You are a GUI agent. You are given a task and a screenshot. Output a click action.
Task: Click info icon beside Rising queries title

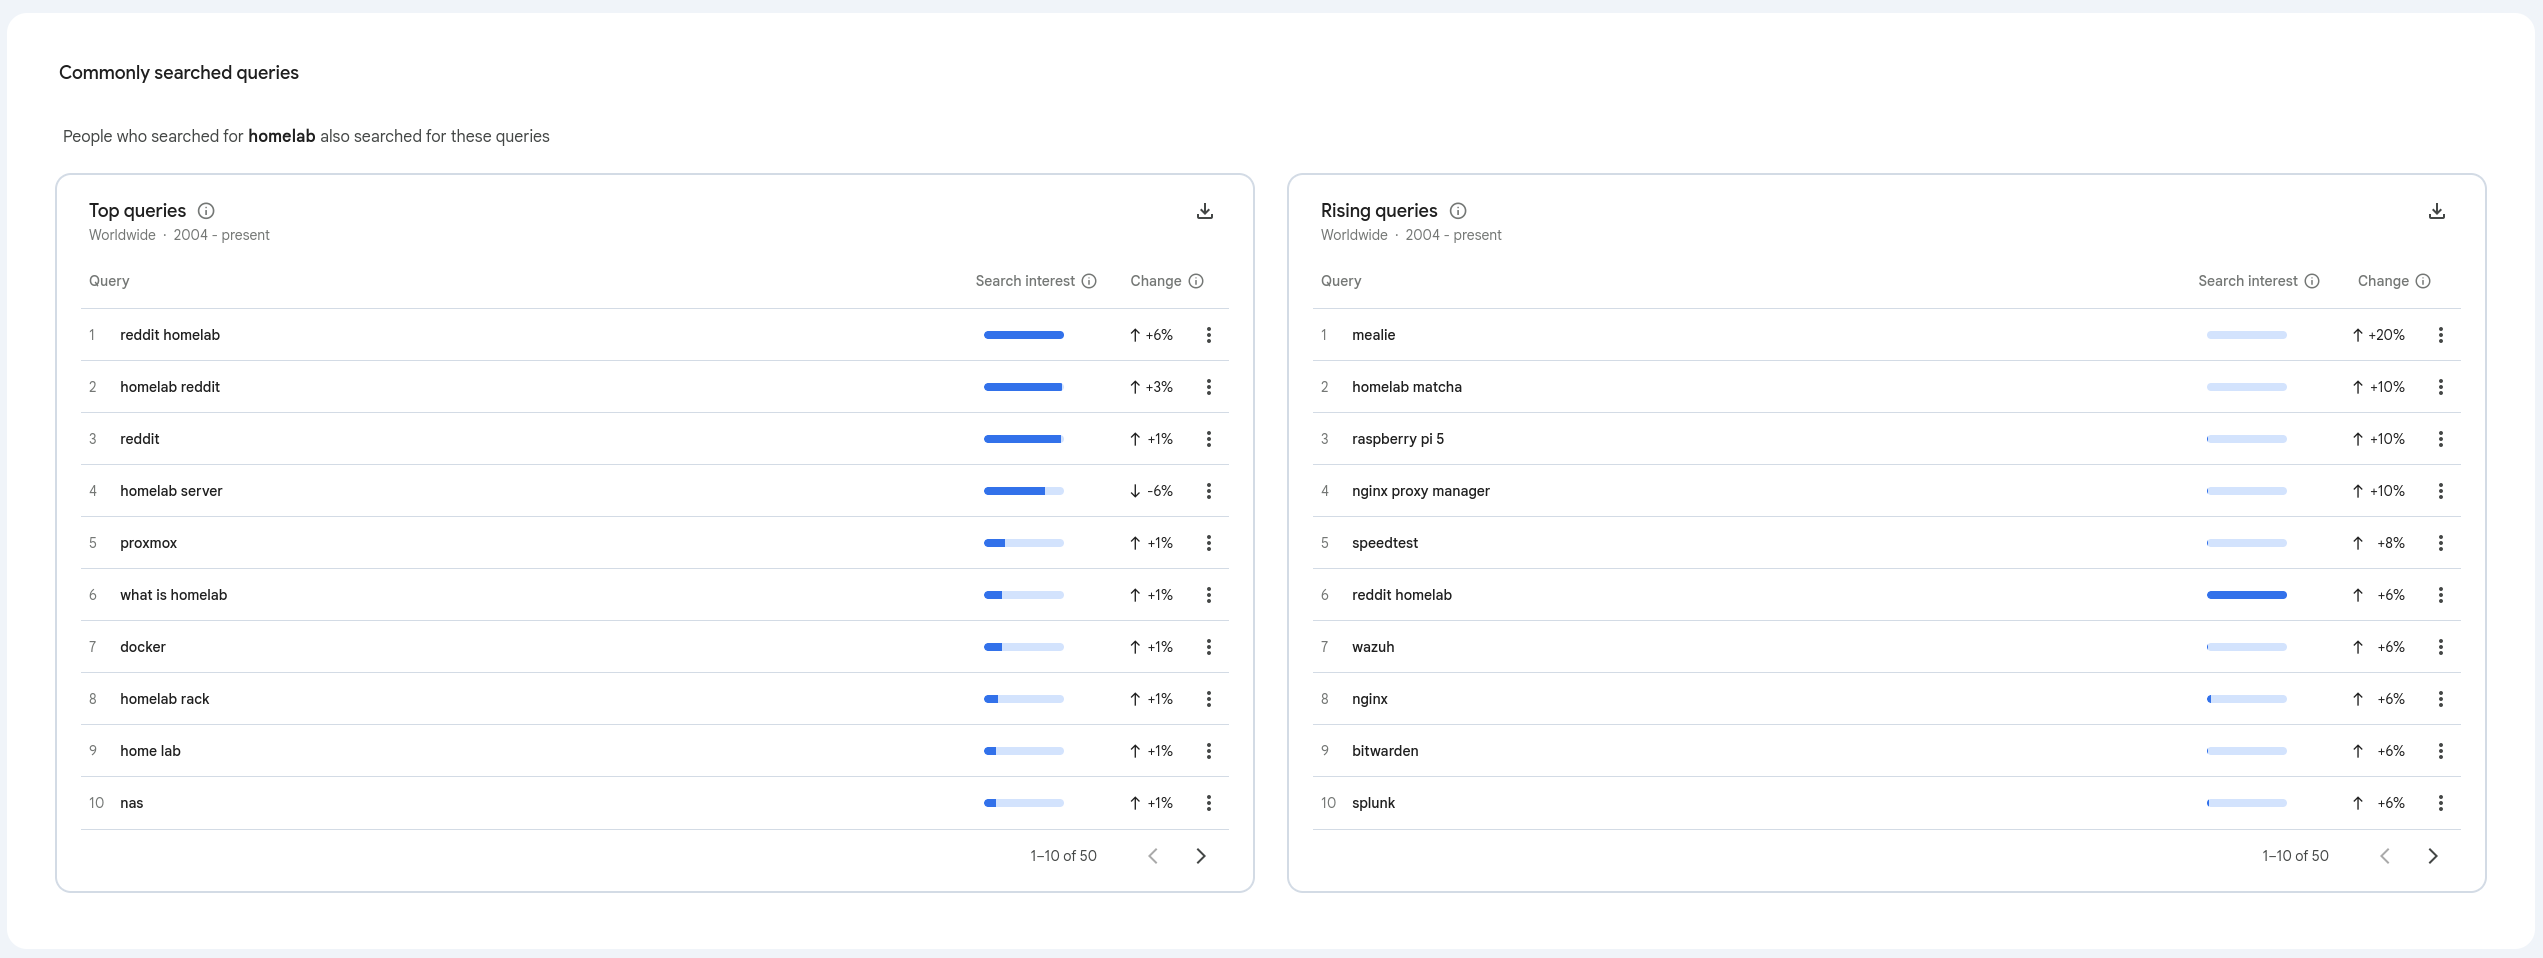[1458, 211]
